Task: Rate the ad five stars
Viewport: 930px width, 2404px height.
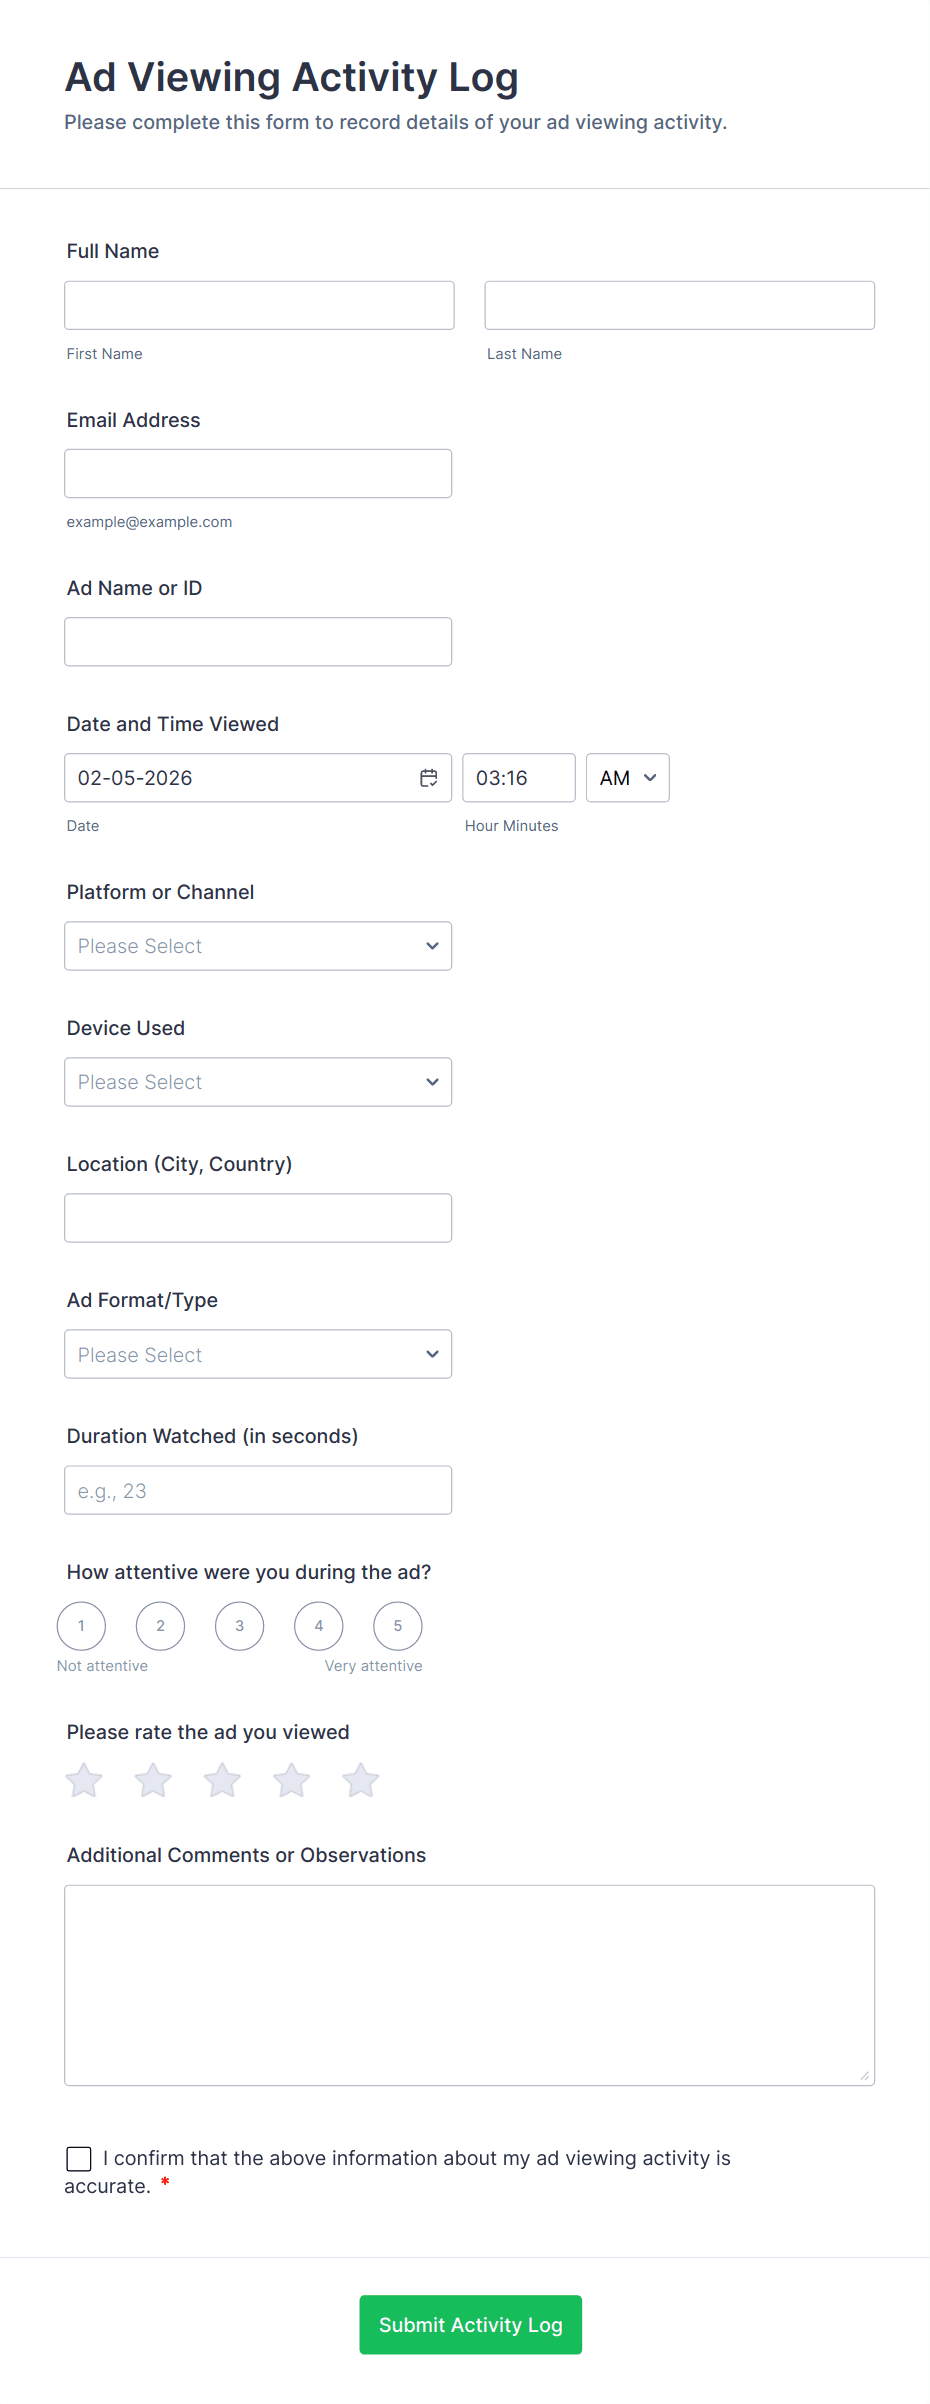Action: (x=360, y=1780)
